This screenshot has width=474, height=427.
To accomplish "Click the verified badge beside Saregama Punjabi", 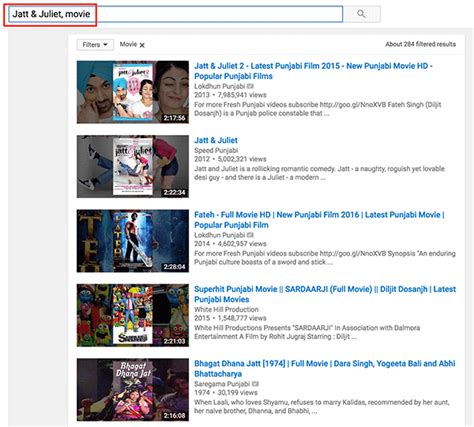I will coord(255,384).
